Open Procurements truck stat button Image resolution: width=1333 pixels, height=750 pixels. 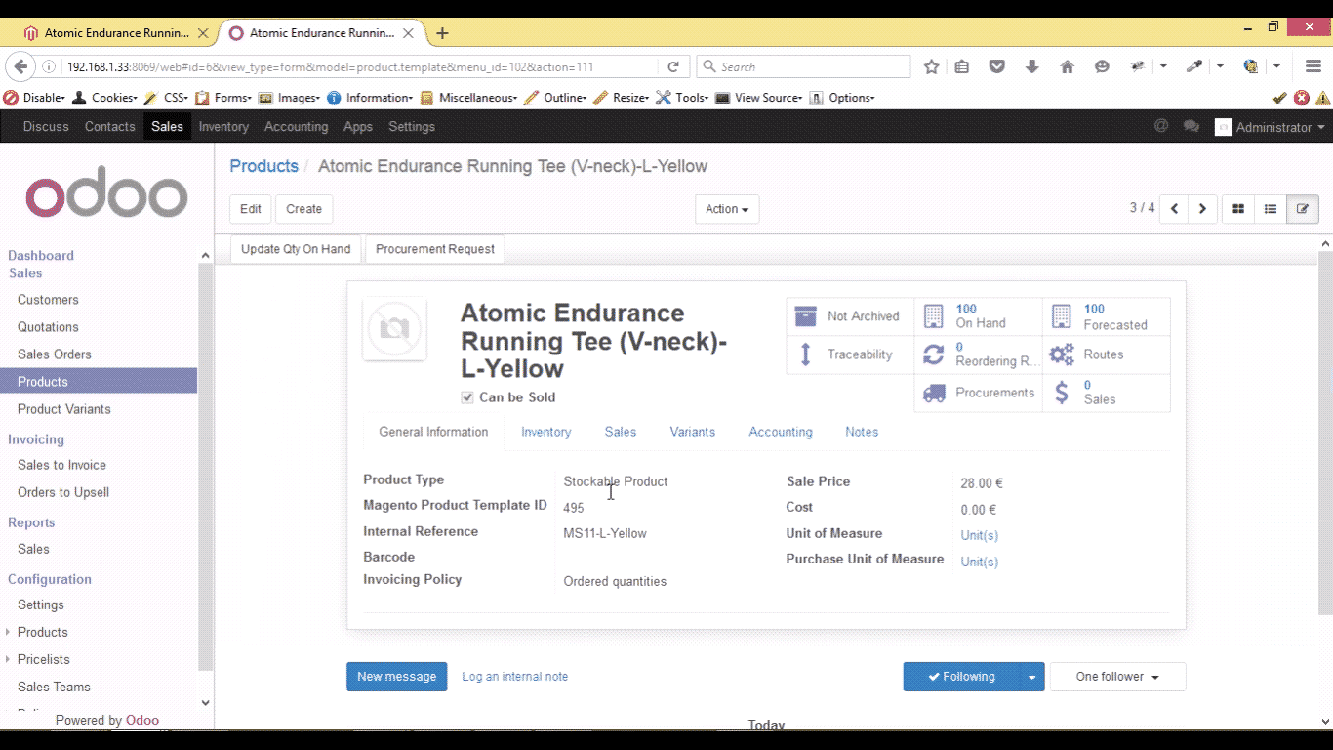[978, 392]
